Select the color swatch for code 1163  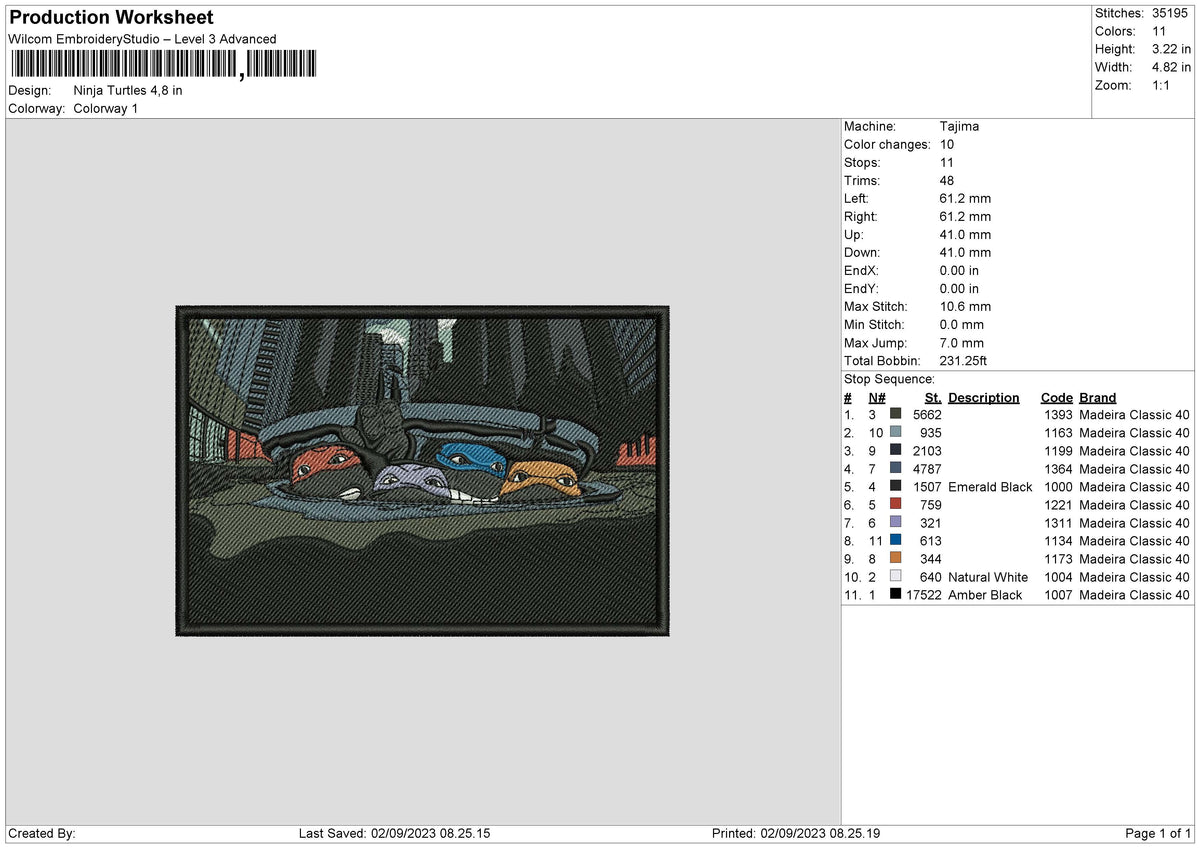[896, 433]
